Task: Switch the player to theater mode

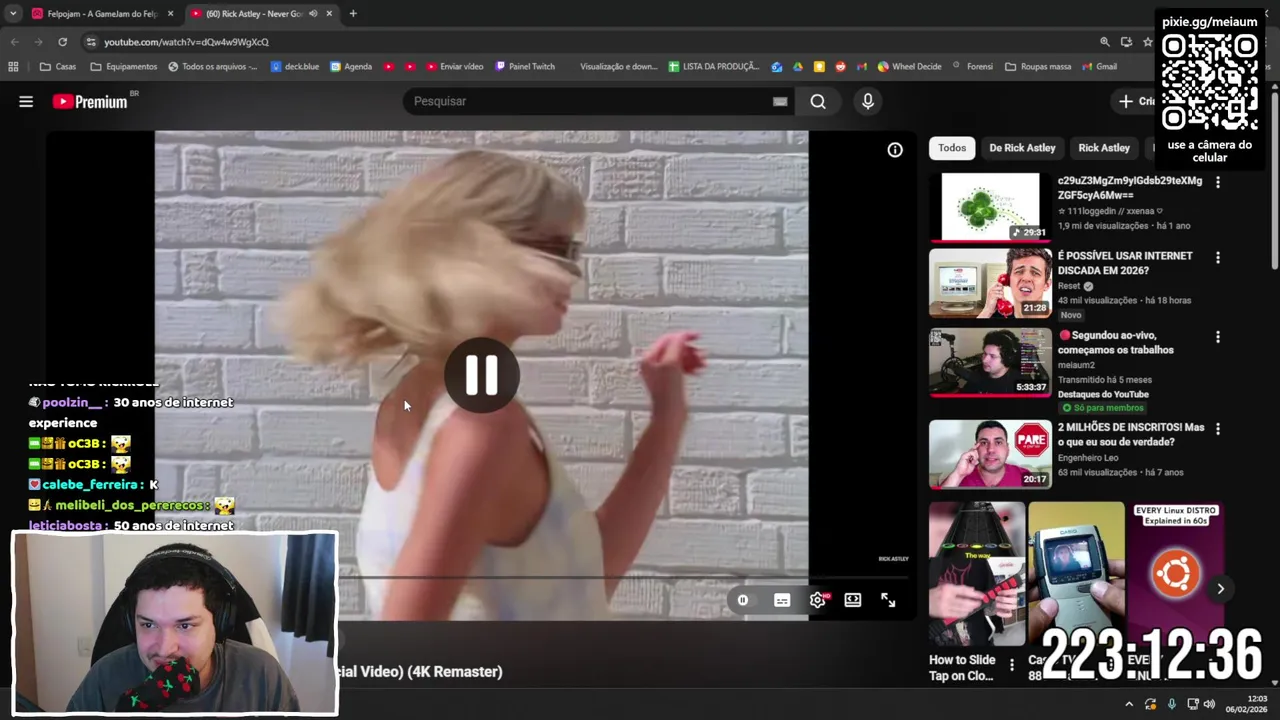Action: pyautogui.click(x=853, y=600)
